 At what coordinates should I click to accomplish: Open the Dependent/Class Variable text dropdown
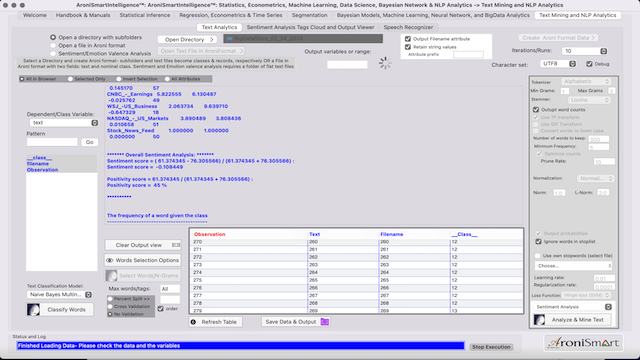(64, 122)
